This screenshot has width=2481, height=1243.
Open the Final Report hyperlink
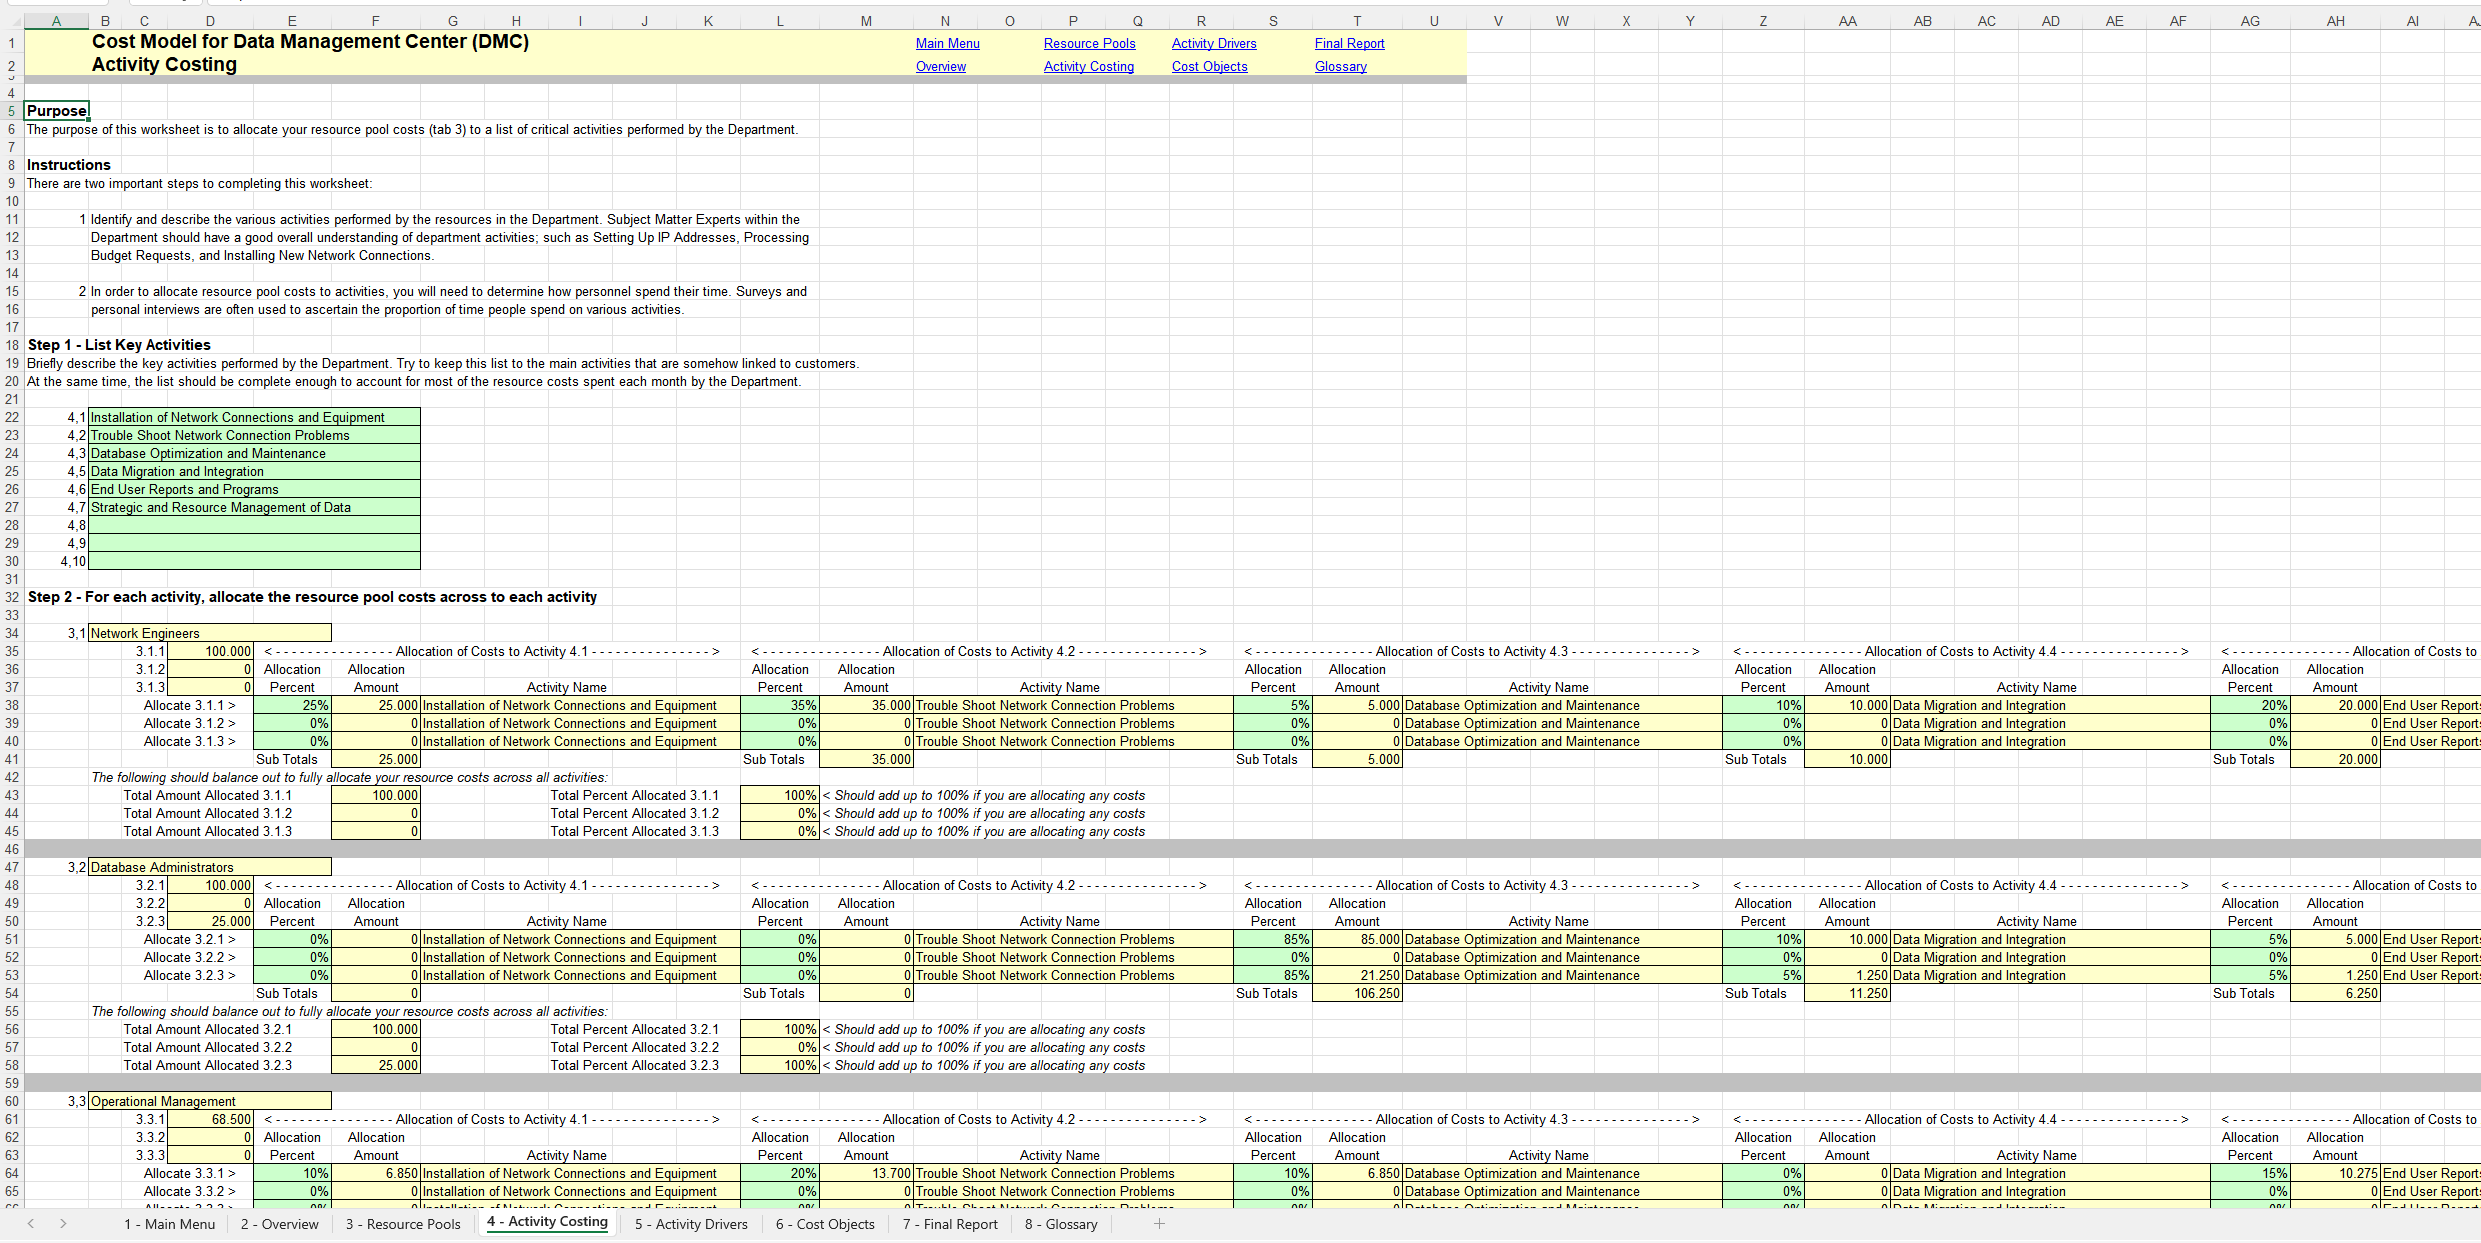coord(1349,43)
